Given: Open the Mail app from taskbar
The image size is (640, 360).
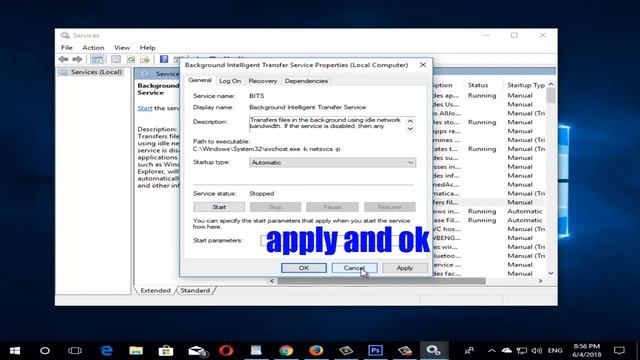Looking at the screenshot, I should (198, 351).
